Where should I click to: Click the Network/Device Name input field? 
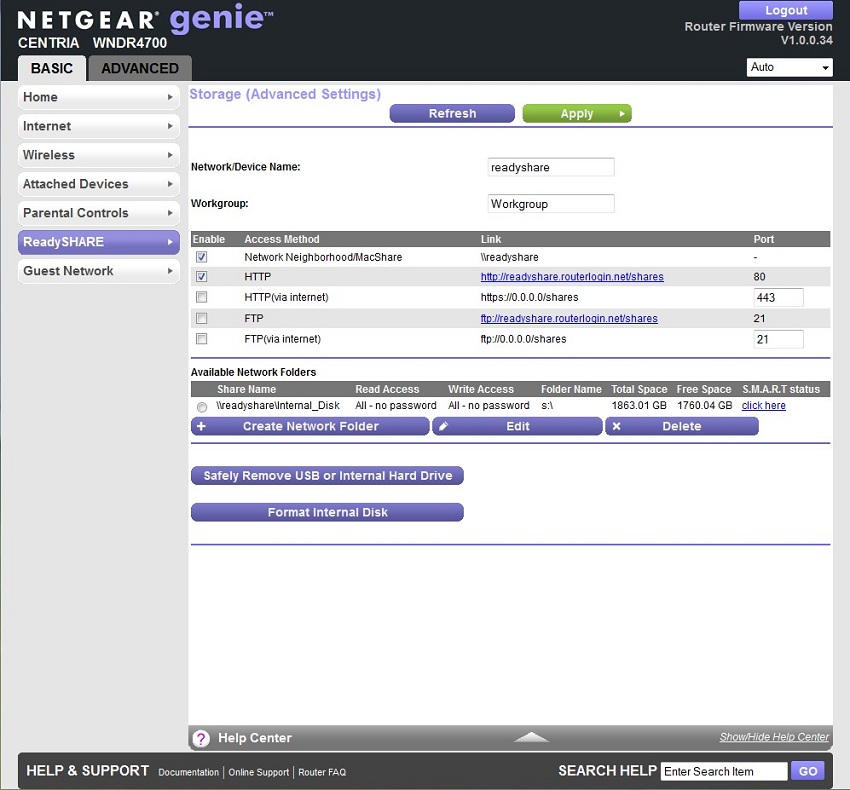[x=551, y=167]
